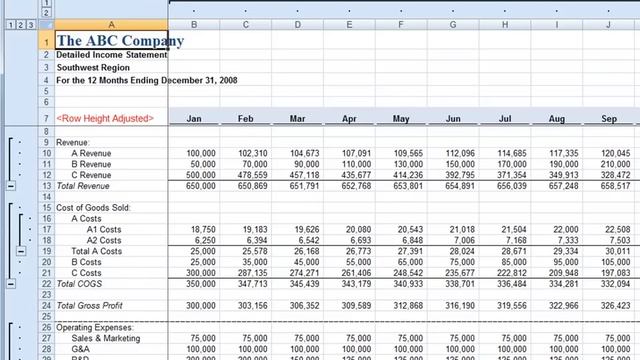Click Jan Total Revenue value 650,000

point(194,186)
